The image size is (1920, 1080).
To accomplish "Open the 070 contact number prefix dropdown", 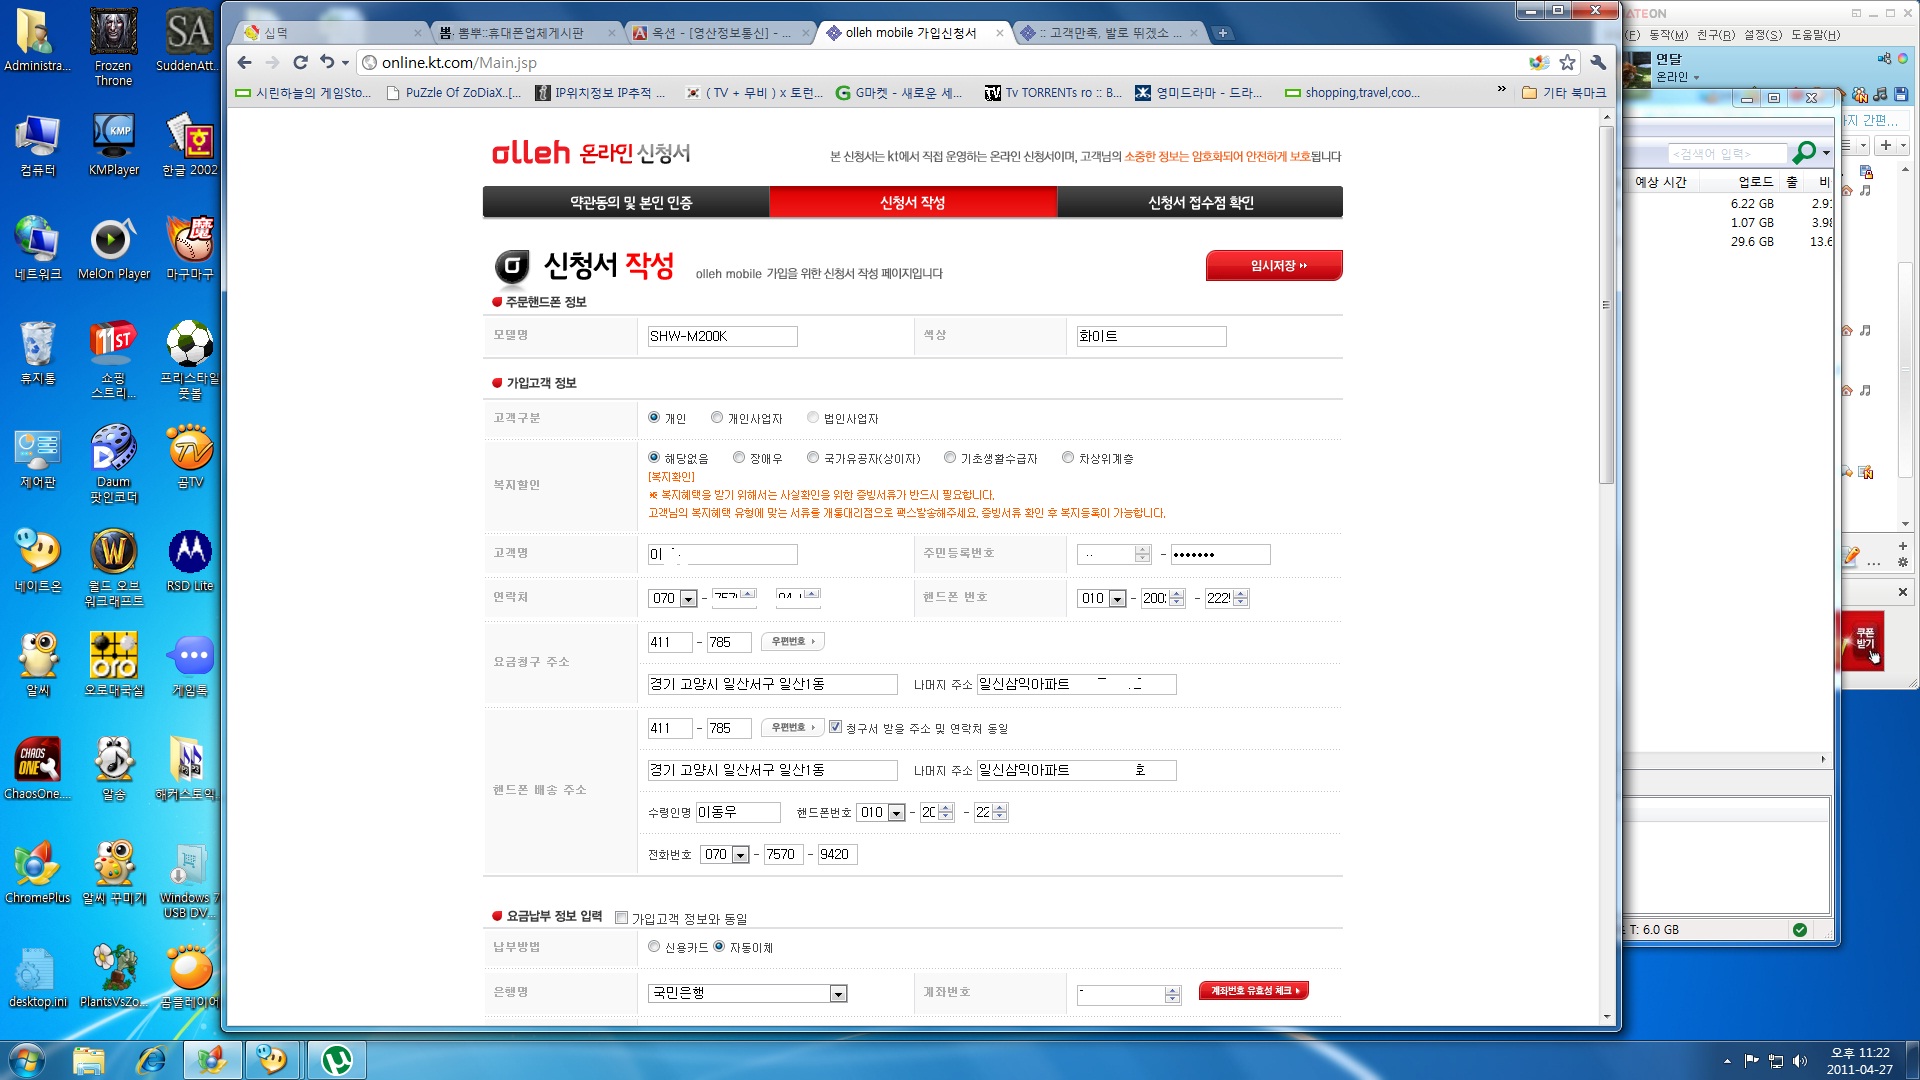I will pyautogui.click(x=688, y=598).
